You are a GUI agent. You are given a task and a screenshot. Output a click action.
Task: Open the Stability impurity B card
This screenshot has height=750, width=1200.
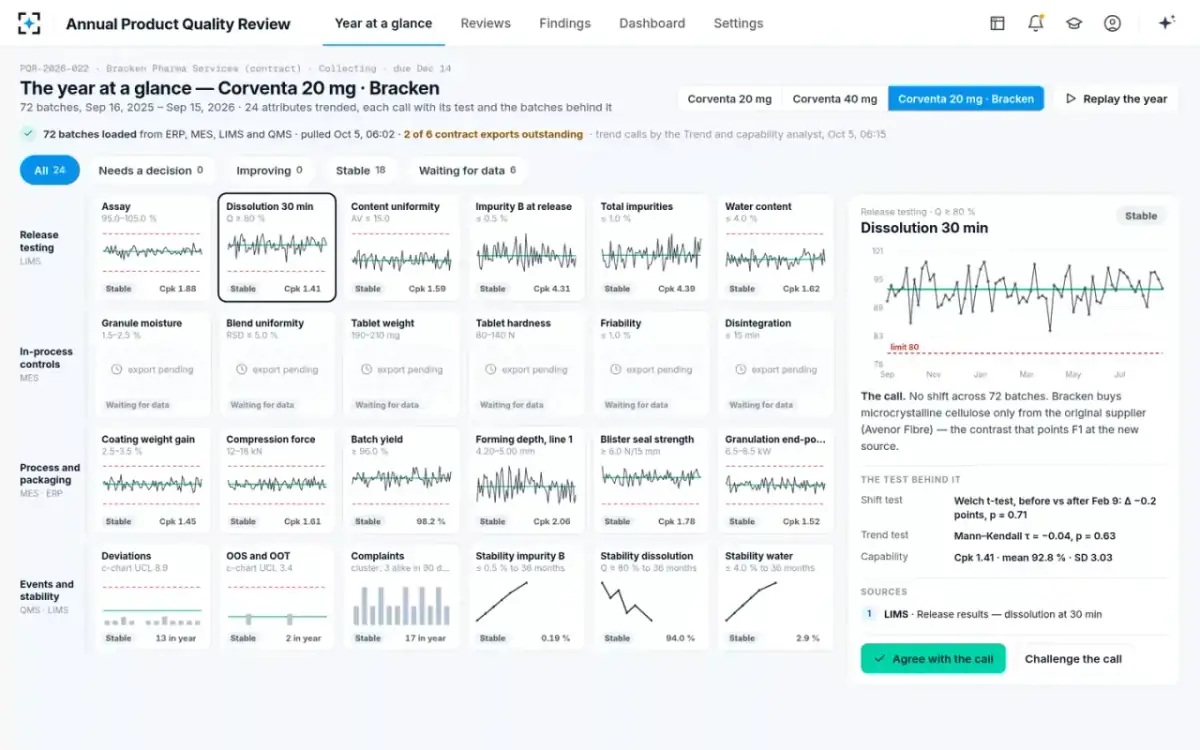[526, 597]
